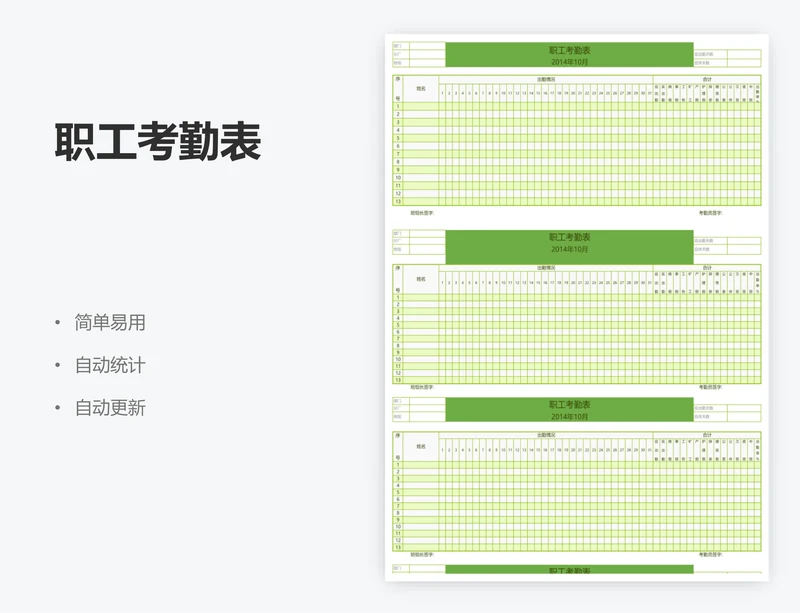Select the 自动统计 bullet text

point(110,365)
